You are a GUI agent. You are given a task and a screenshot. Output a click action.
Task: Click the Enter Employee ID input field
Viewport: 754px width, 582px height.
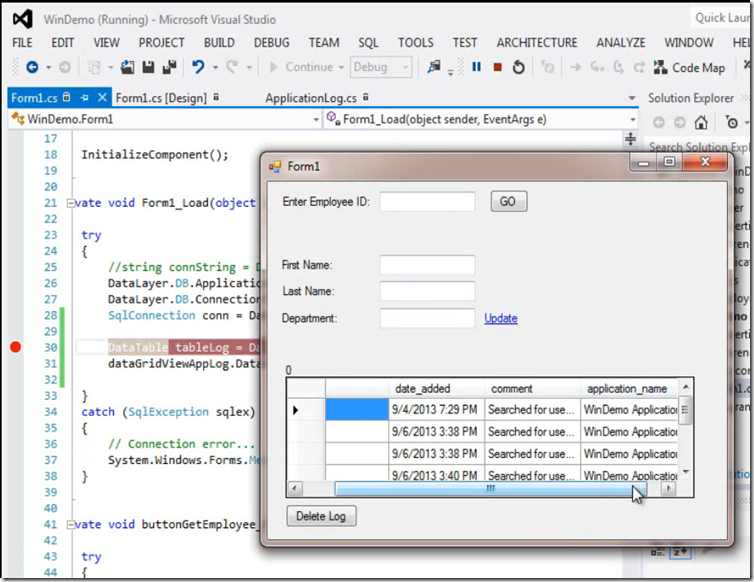pyautogui.click(x=427, y=201)
